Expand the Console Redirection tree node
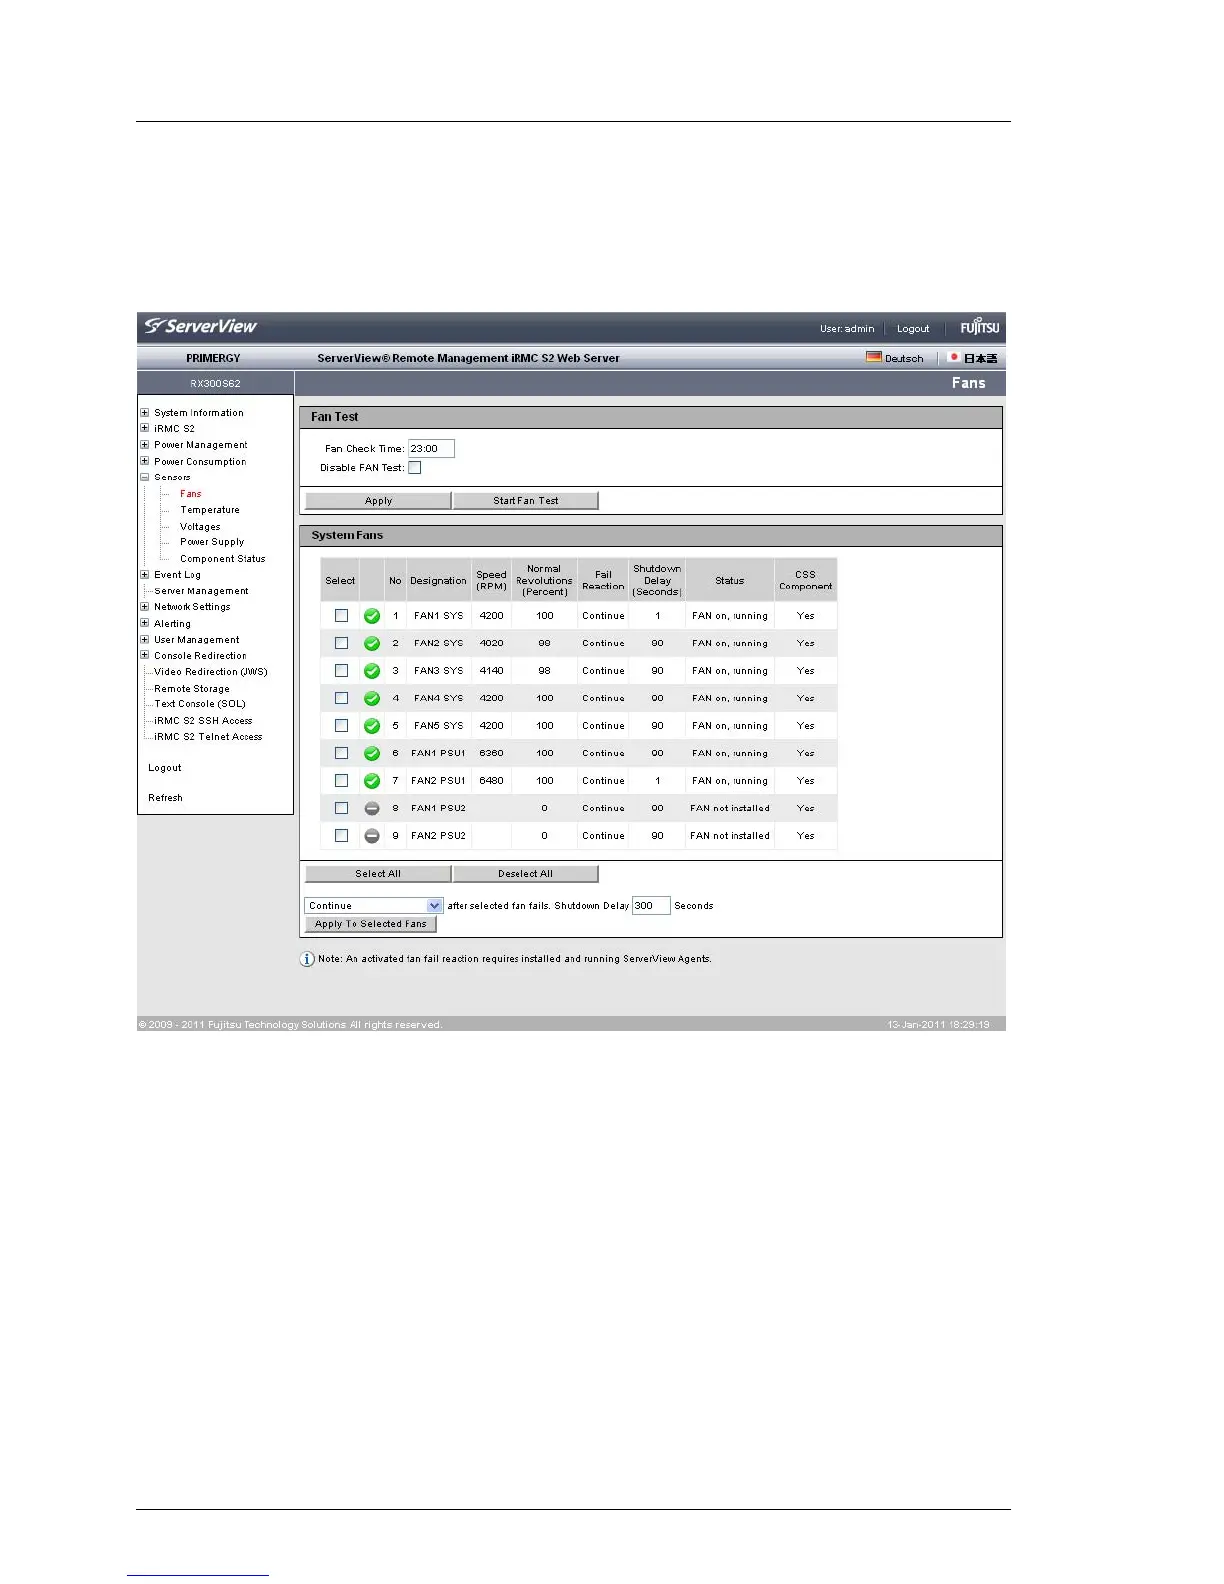Image resolution: width=1224 pixels, height=1584 pixels. 145,656
